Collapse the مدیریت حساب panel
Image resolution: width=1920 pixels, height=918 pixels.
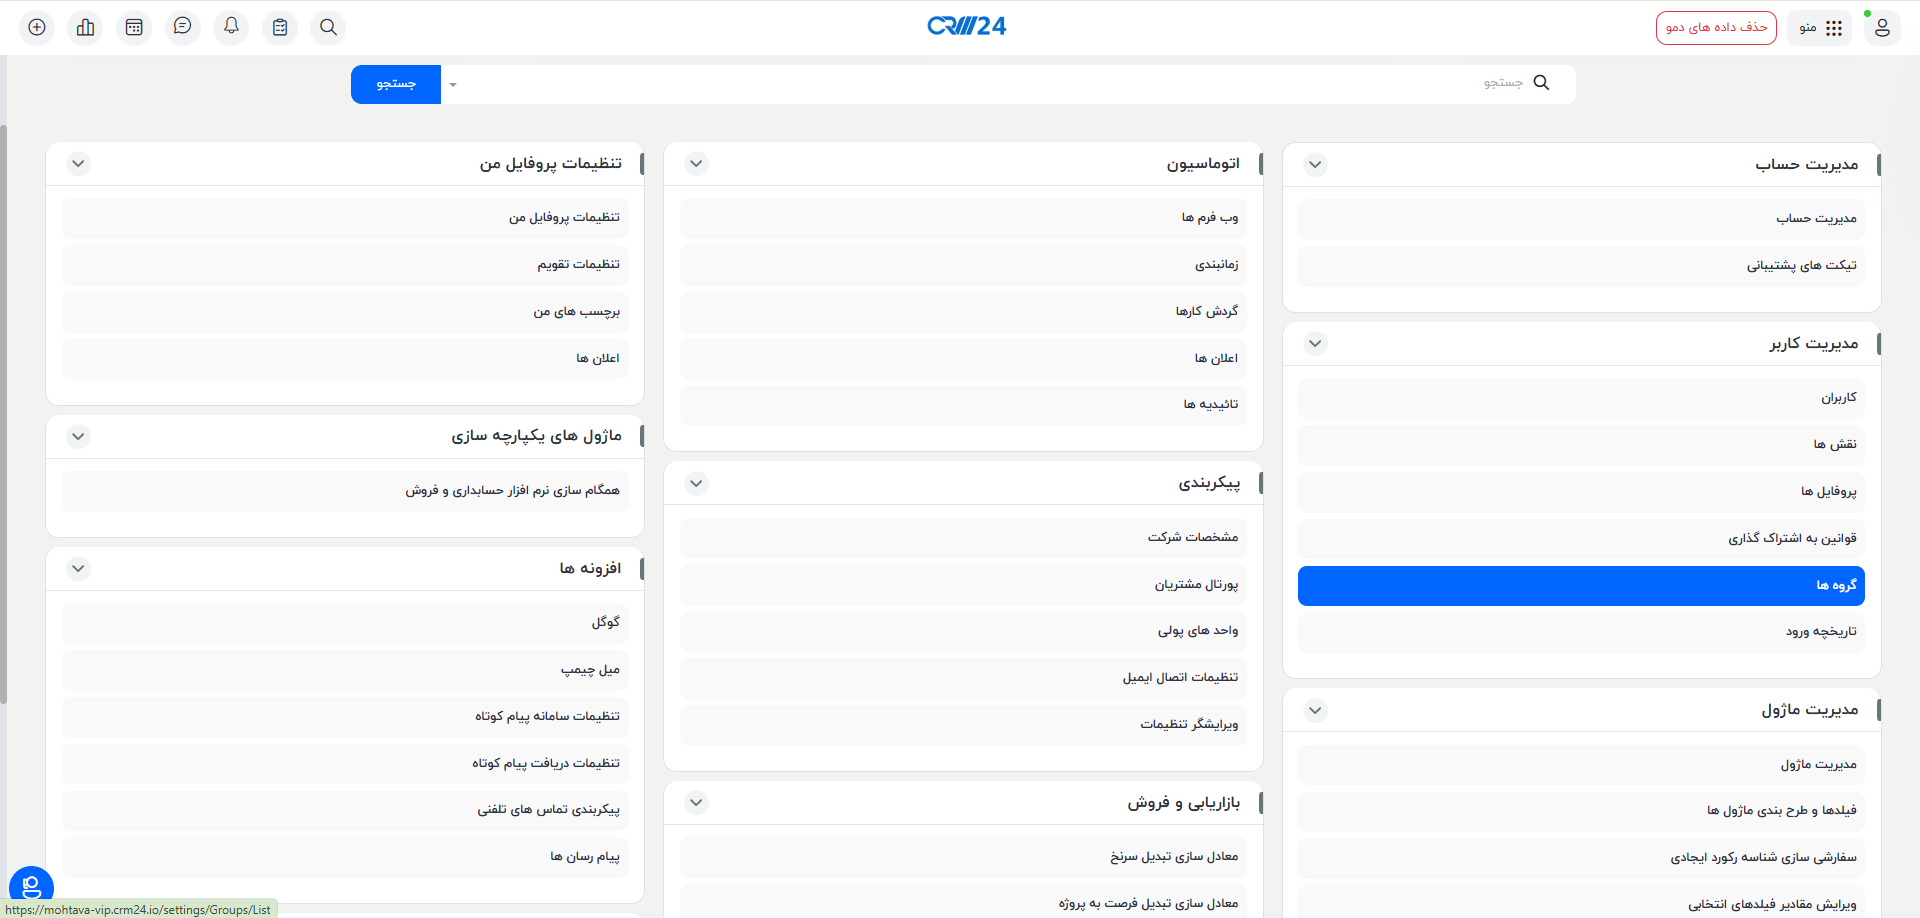click(1315, 163)
